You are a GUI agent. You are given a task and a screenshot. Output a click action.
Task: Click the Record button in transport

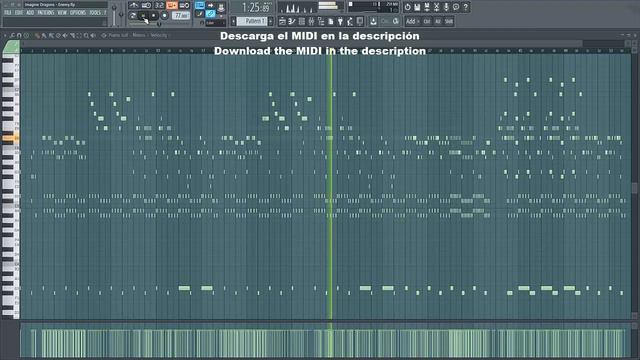tap(164, 15)
